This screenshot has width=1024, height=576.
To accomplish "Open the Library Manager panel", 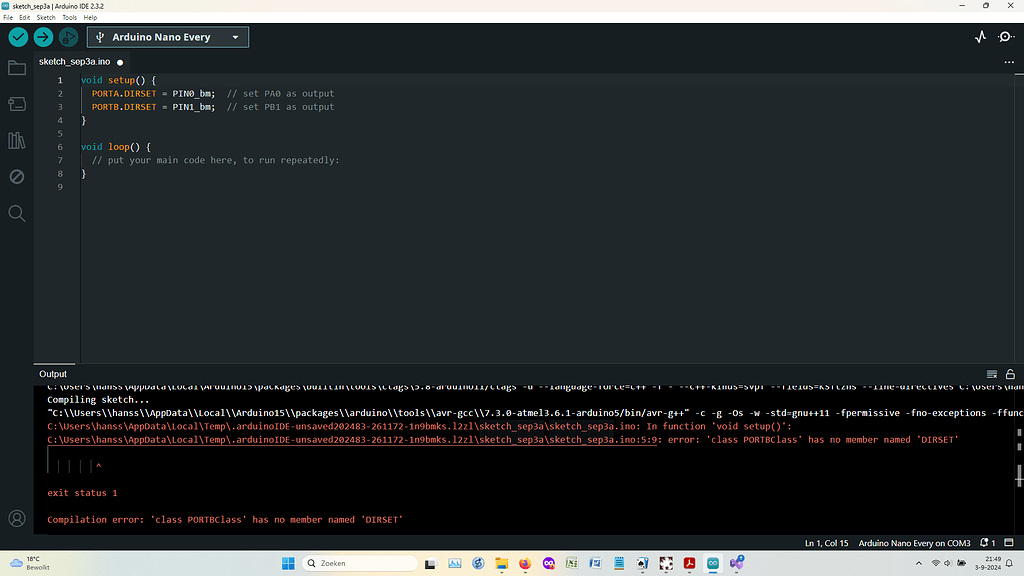I will tap(15, 140).
